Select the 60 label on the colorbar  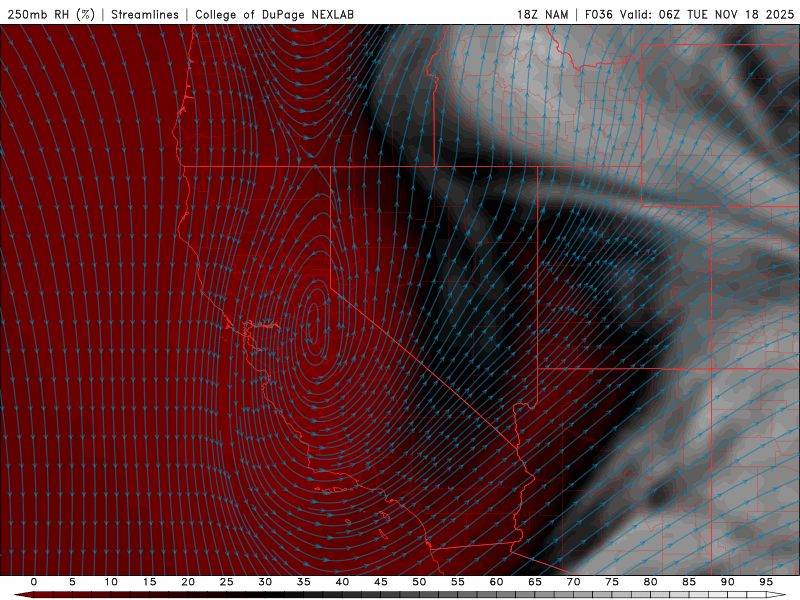point(496,582)
